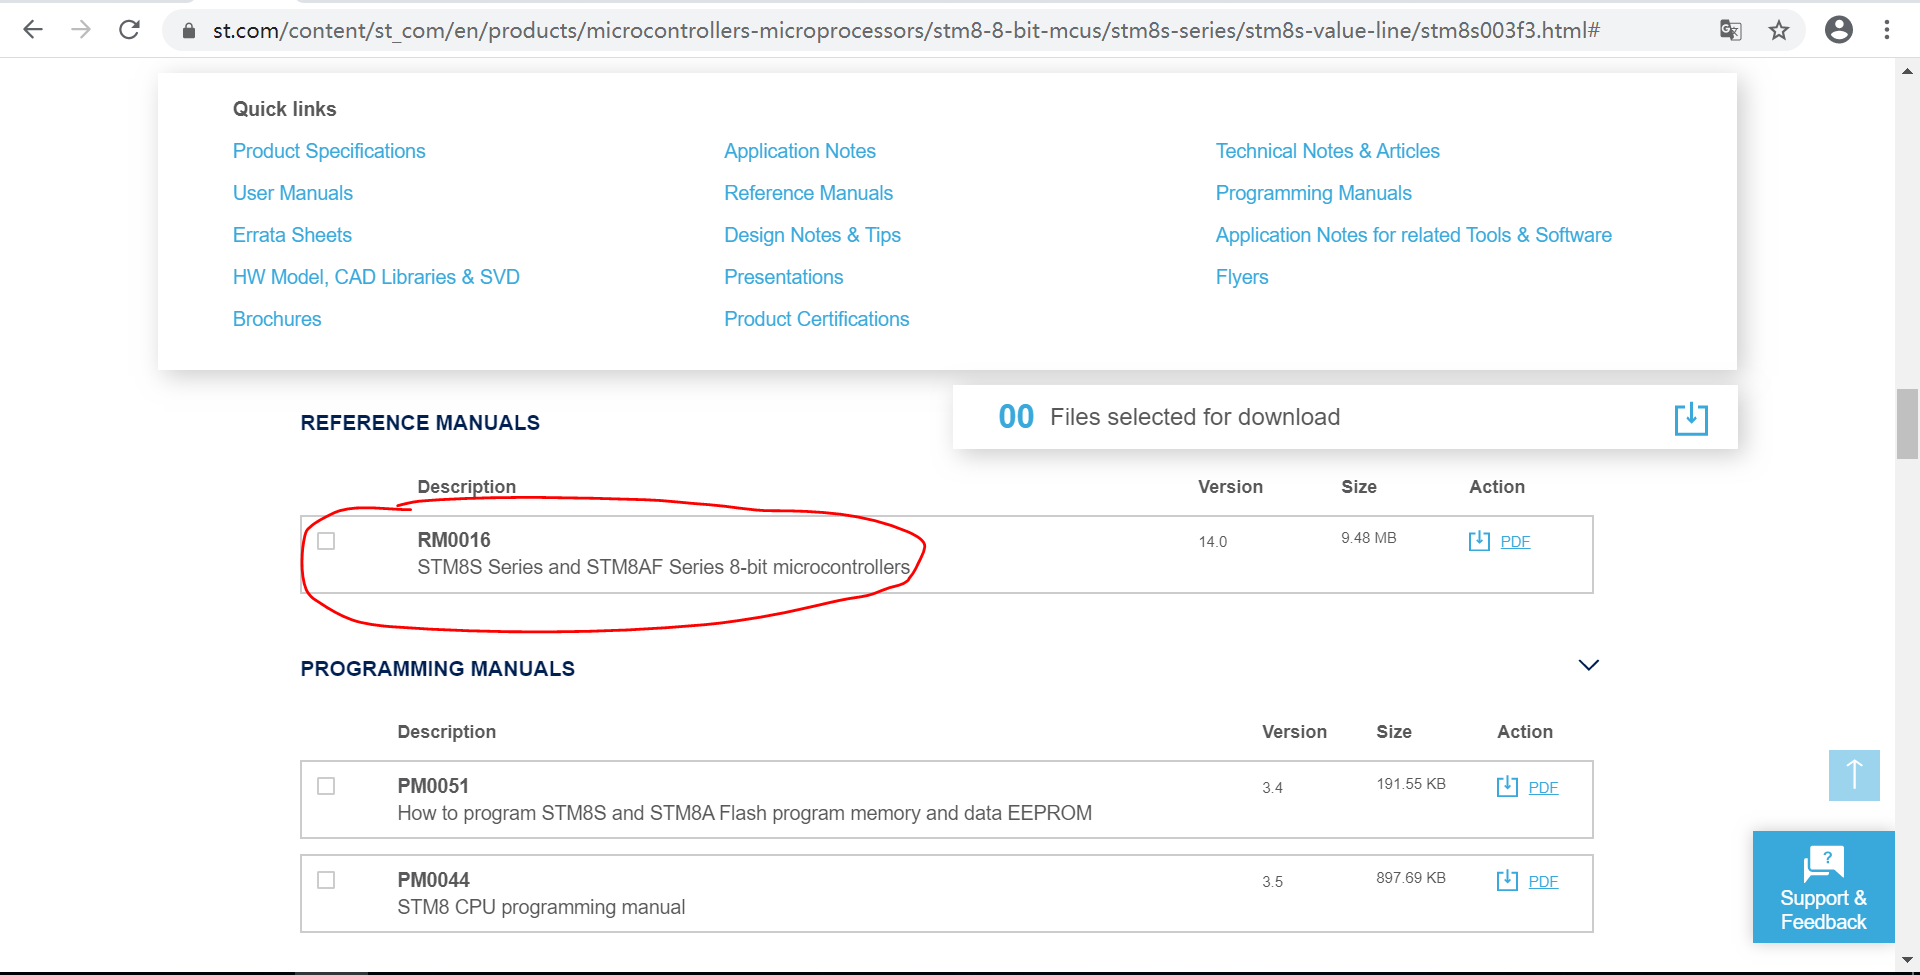The width and height of the screenshot is (1920, 975).
Task: Check the PM0044 selection checkbox
Action: pos(325,880)
